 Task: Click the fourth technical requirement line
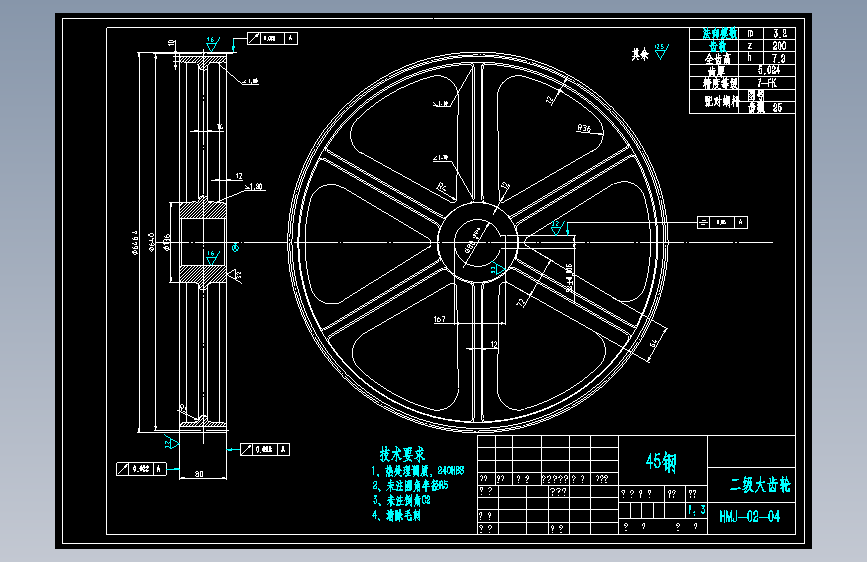[396, 516]
